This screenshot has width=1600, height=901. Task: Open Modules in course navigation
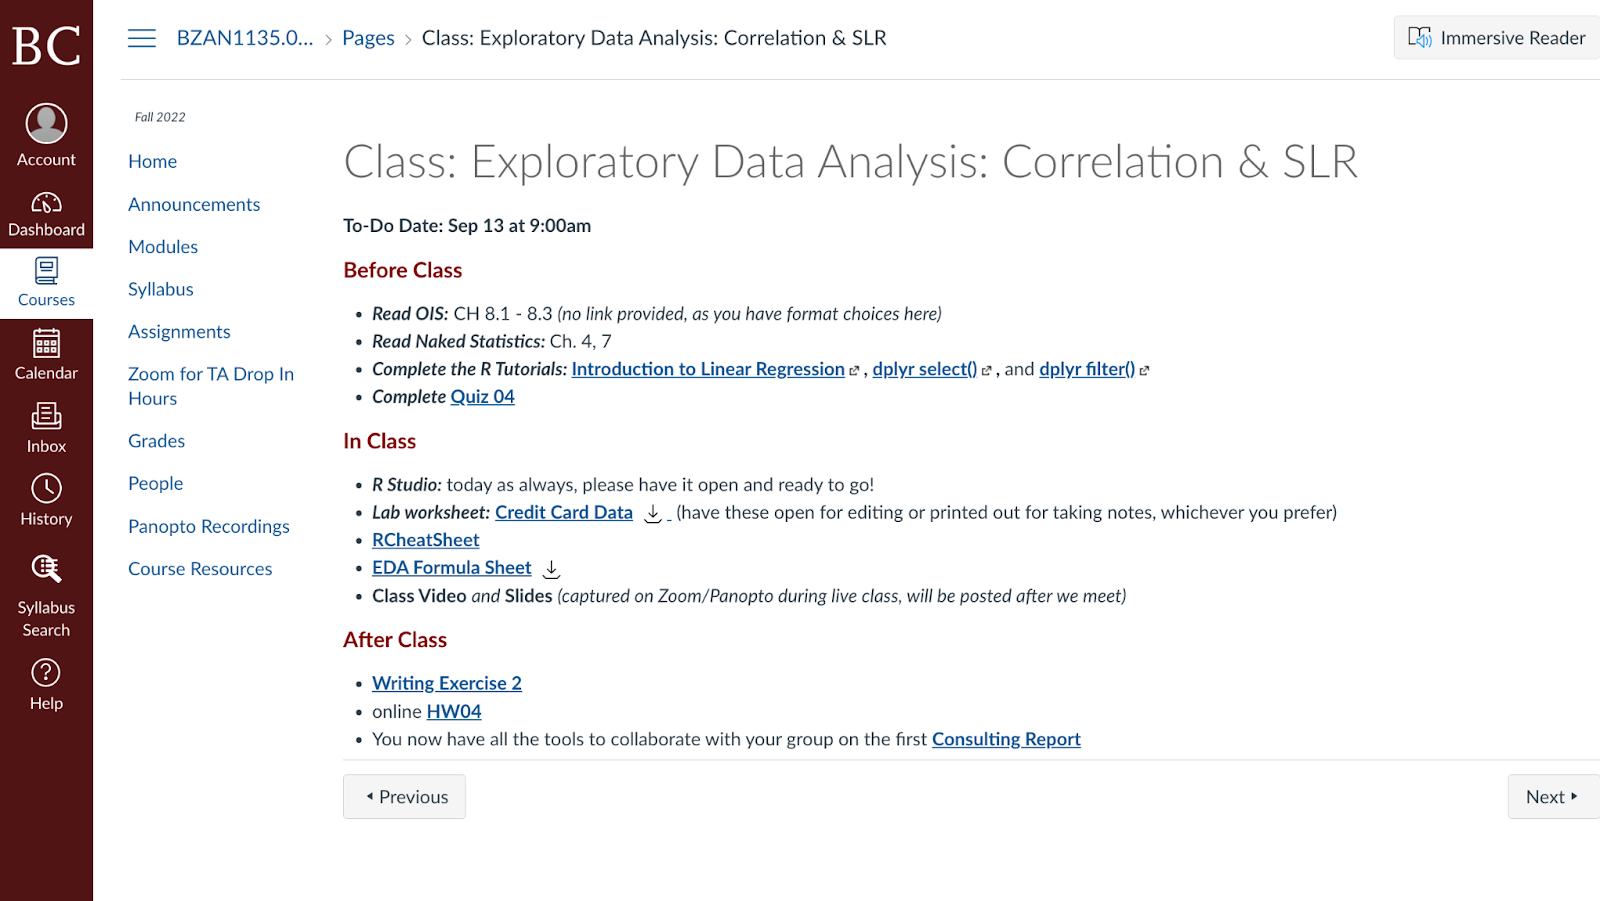coord(163,247)
